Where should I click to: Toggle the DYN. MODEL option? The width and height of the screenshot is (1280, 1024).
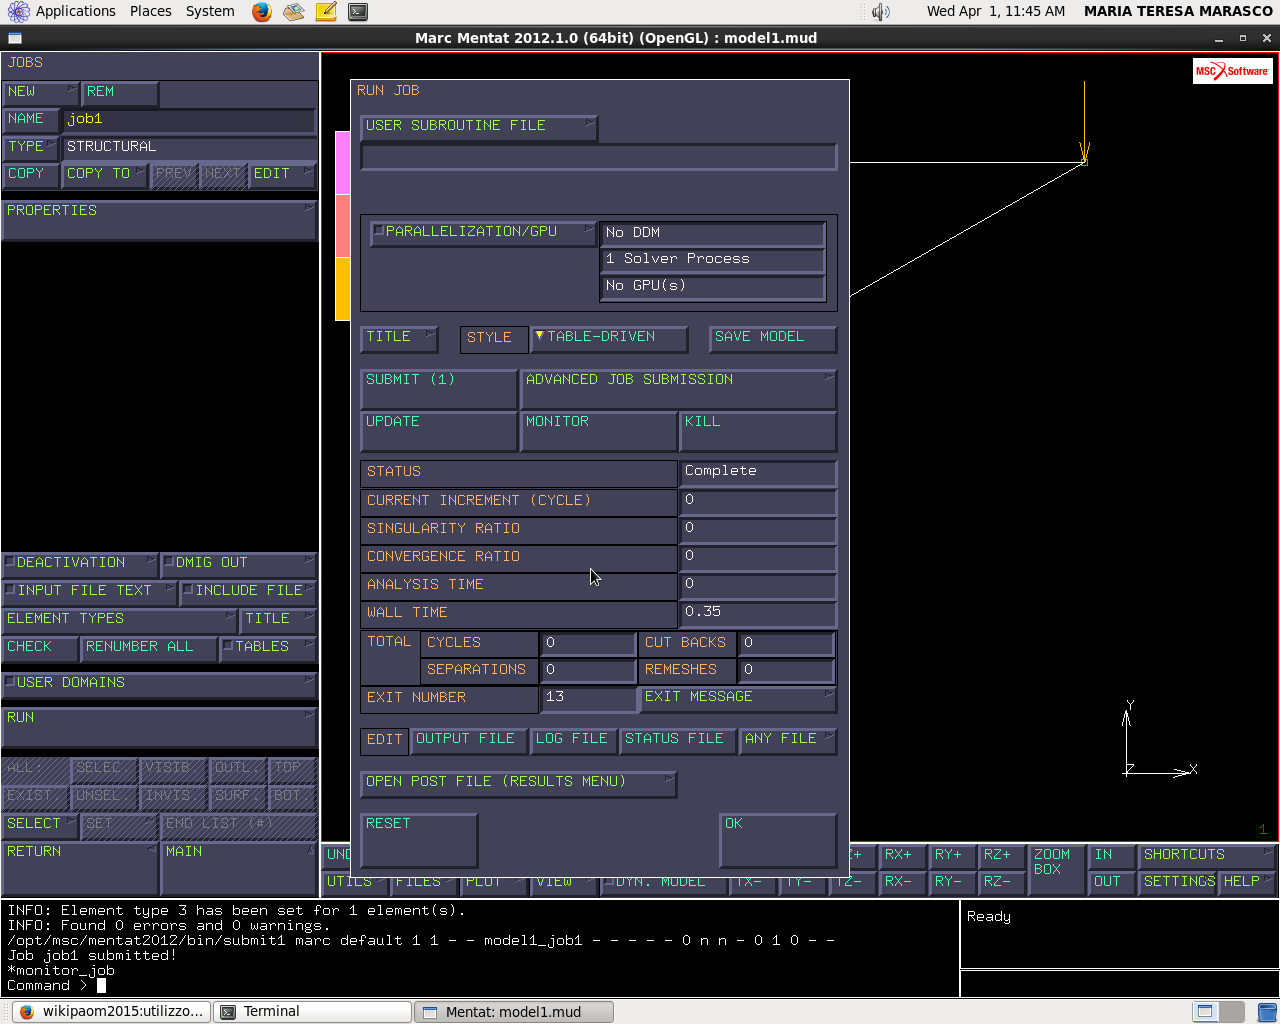[608, 882]
